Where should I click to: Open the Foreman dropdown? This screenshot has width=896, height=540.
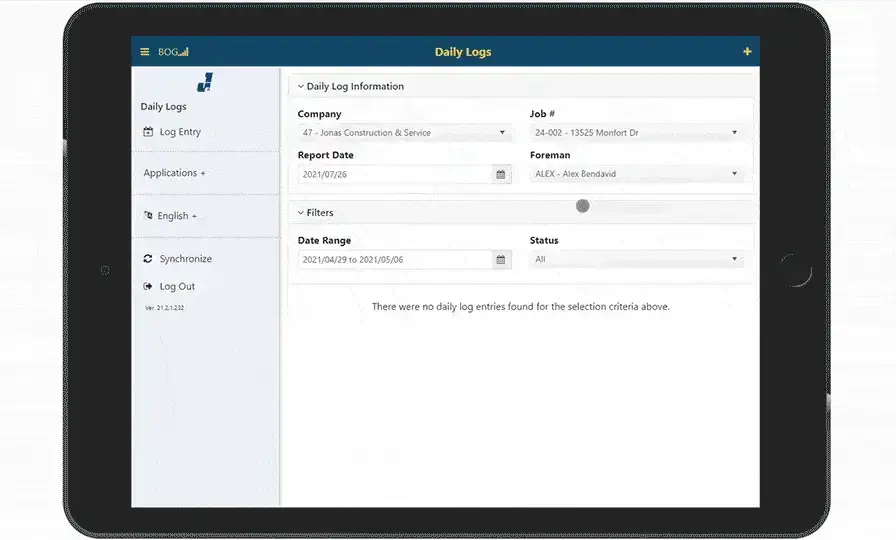click(x=636, y=174)
